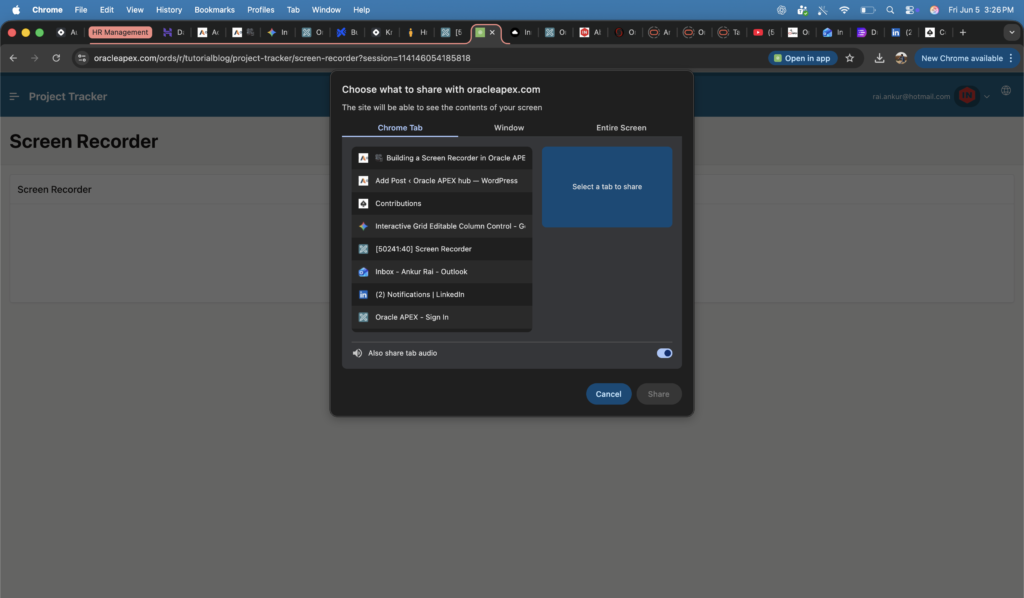
Task: Open the Apple menu
Action: (x=16, y=10)
